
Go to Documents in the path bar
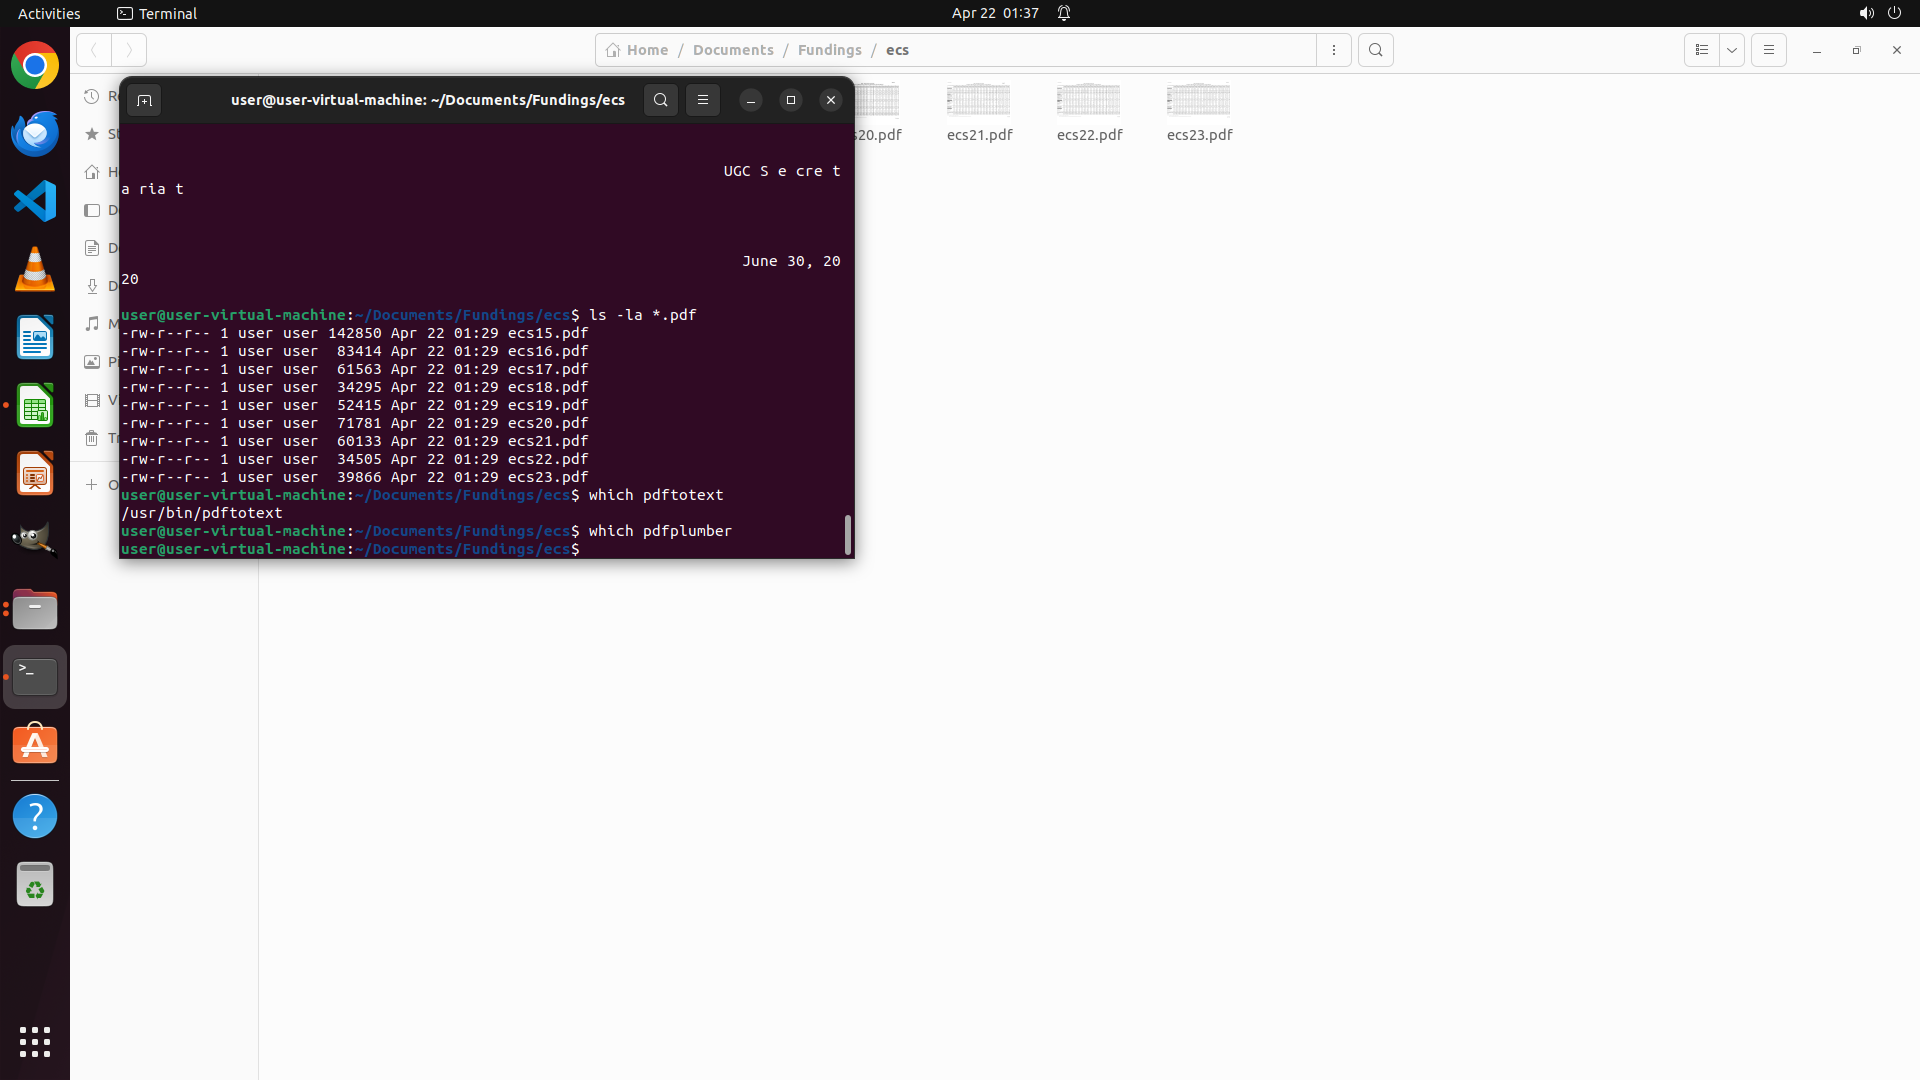pos(732,50)
